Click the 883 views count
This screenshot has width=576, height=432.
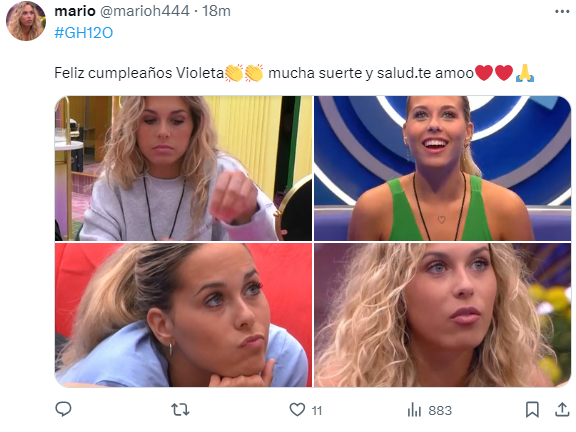[440, 410]
